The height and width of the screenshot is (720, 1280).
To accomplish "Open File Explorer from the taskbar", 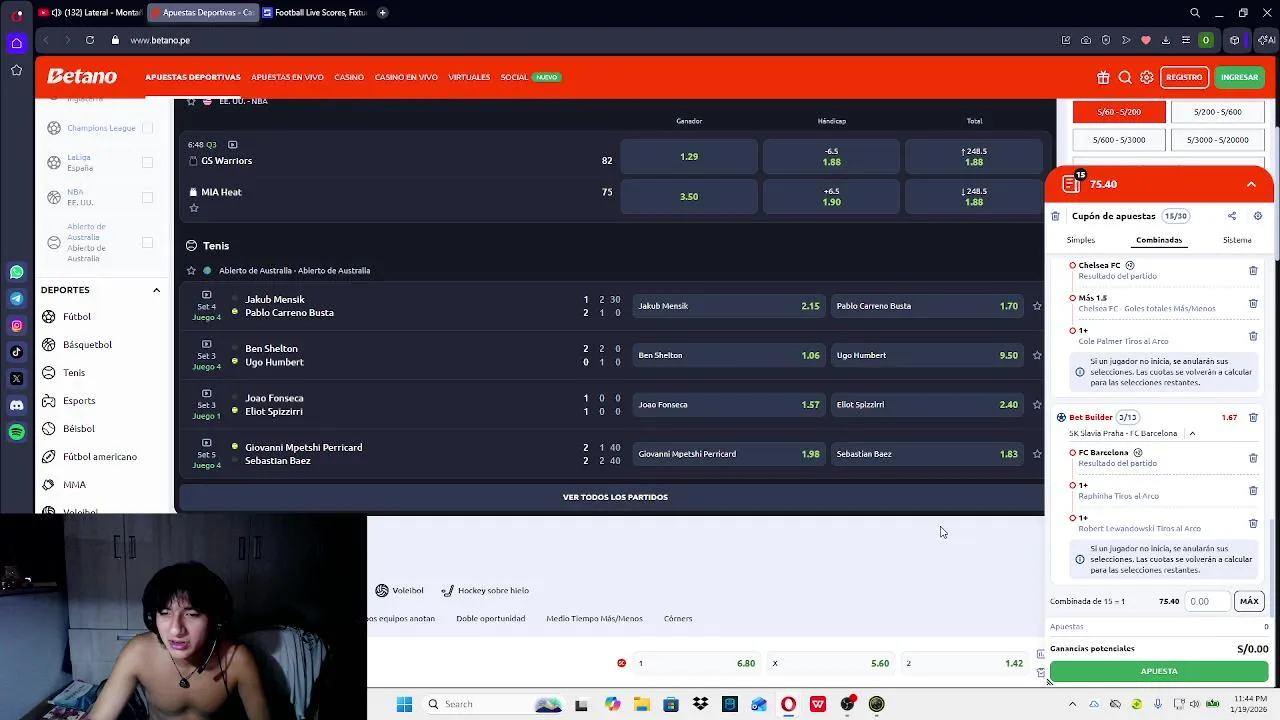I will click(641, 704).
